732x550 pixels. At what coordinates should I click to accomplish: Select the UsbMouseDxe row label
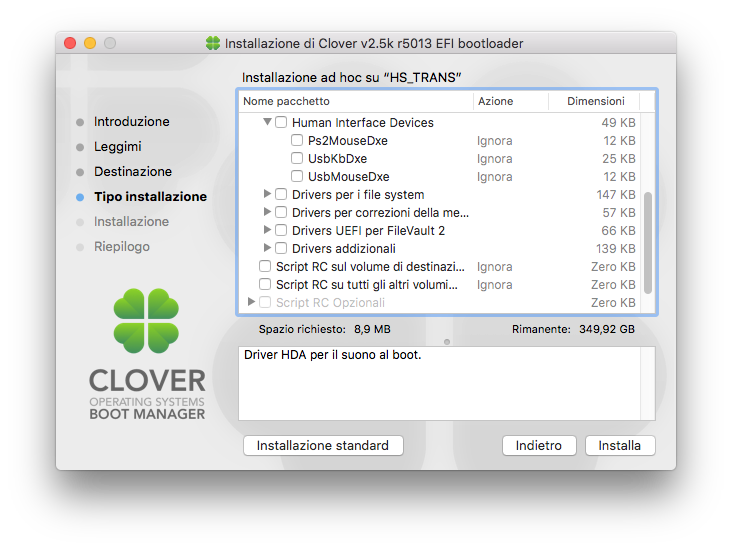click(x=348, y=176)
